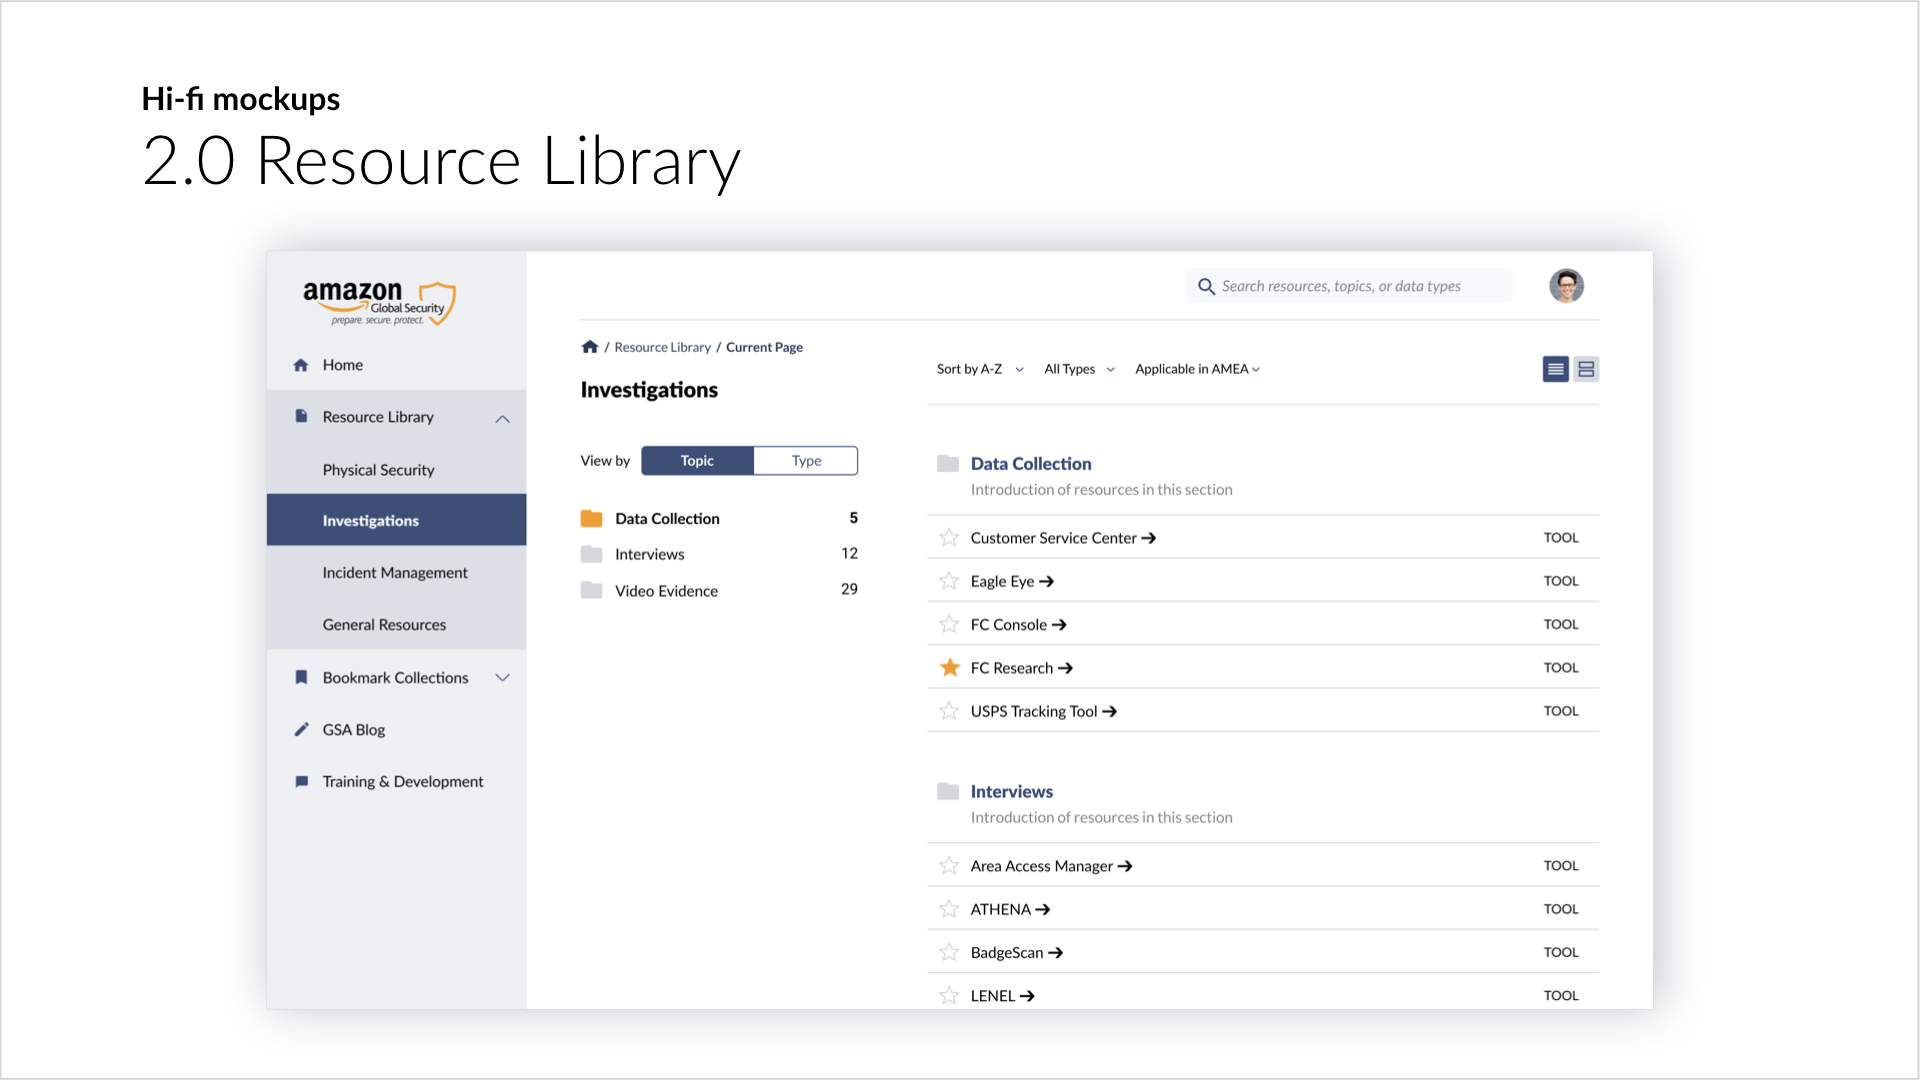The image size is (1920, 1080).
Task: Click the search magnifier icon
Action: pyautogui.click(x=1206, y=286)
